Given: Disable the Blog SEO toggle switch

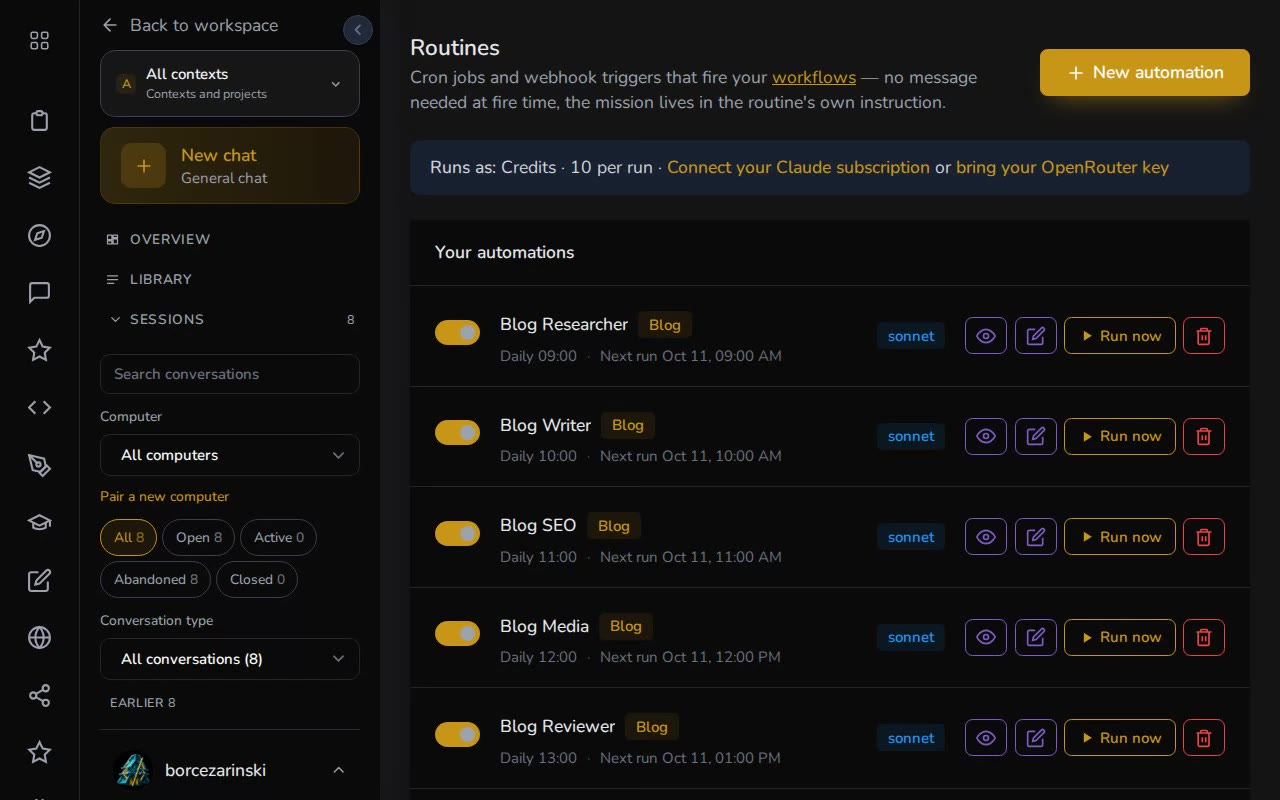Looking at the screenshot, I should (457, 533).
